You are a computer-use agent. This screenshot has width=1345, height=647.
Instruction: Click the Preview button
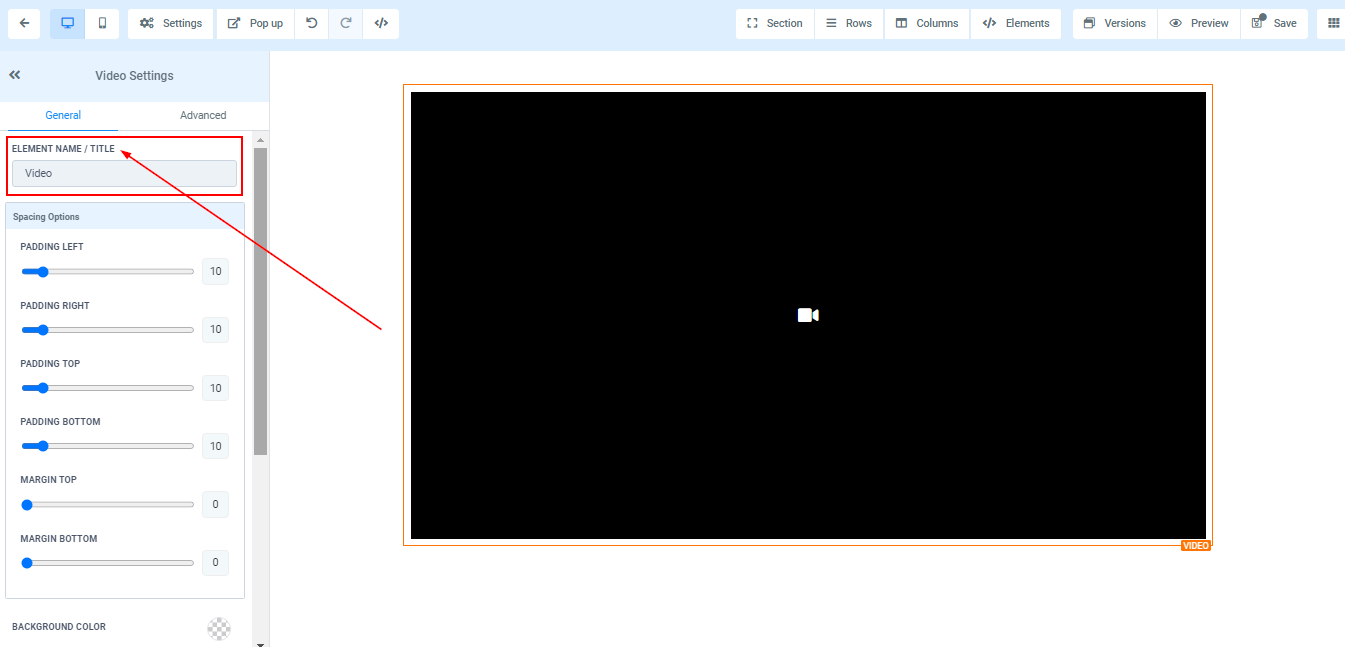click(x=1199, y=23)
